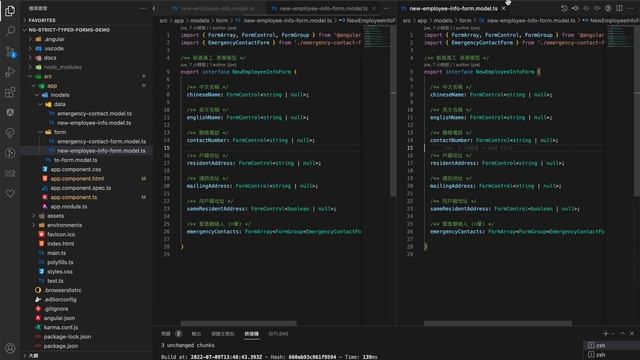The width and height of the screenshot is (640, 360).
Task: Open to-form.model.ts in explorer
Action: (x=76, y=160)
